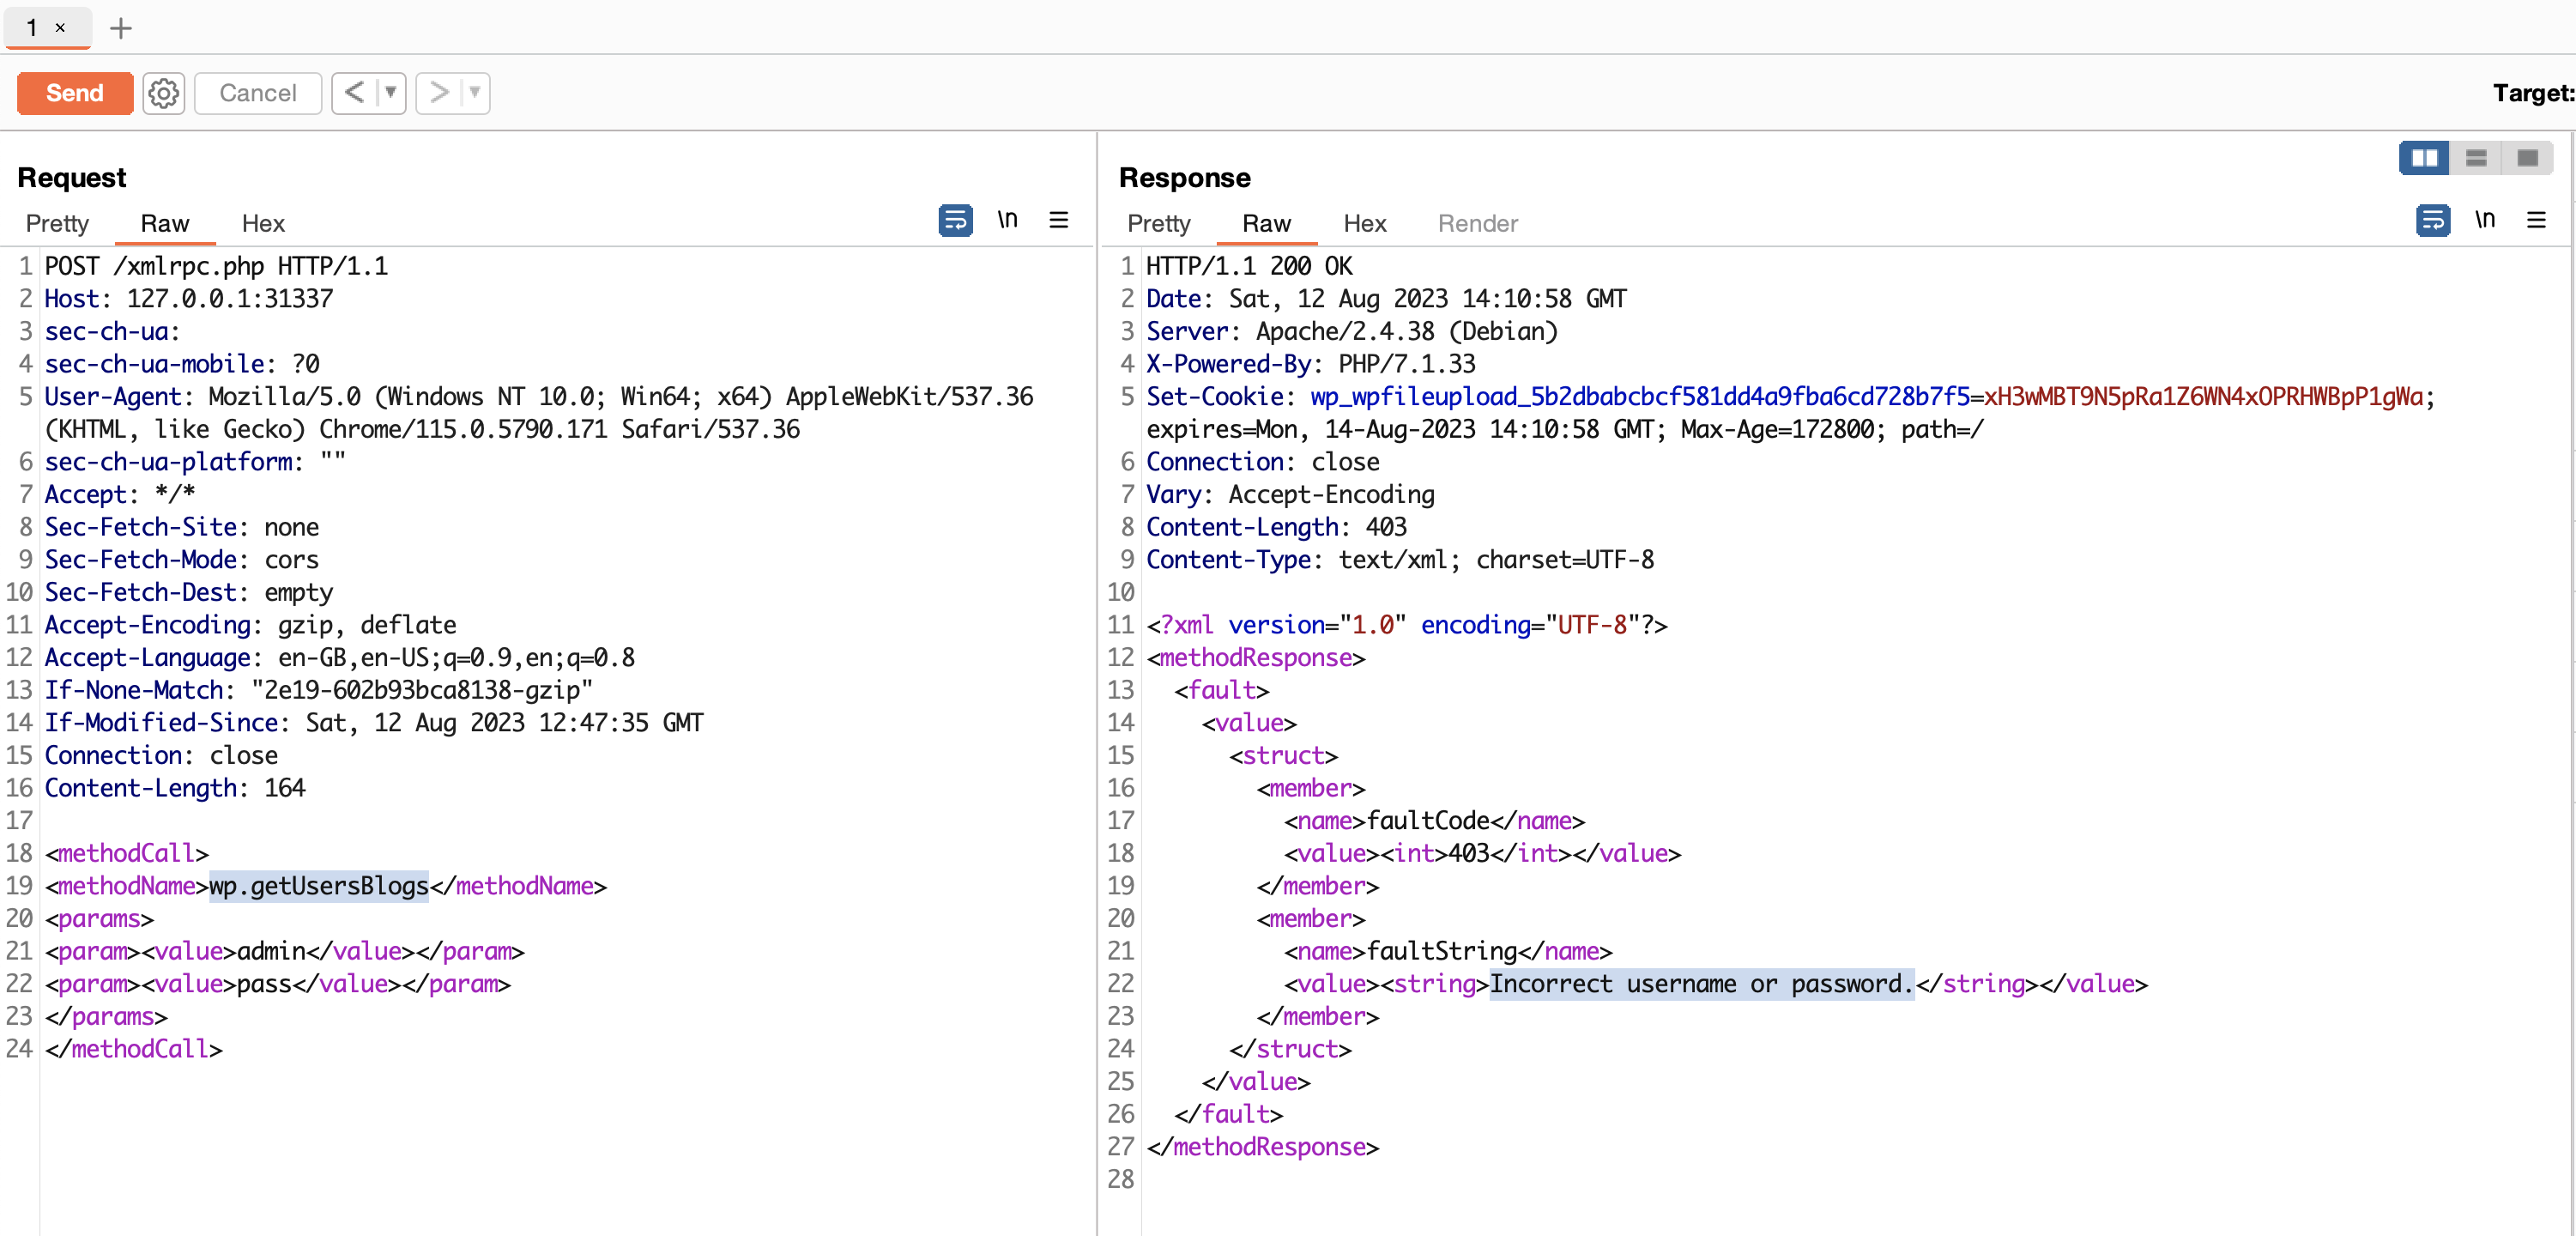Click HTTP/1.1 200 OK status line
Screen dimensions: 2576x1236
tap(1249, 266)
